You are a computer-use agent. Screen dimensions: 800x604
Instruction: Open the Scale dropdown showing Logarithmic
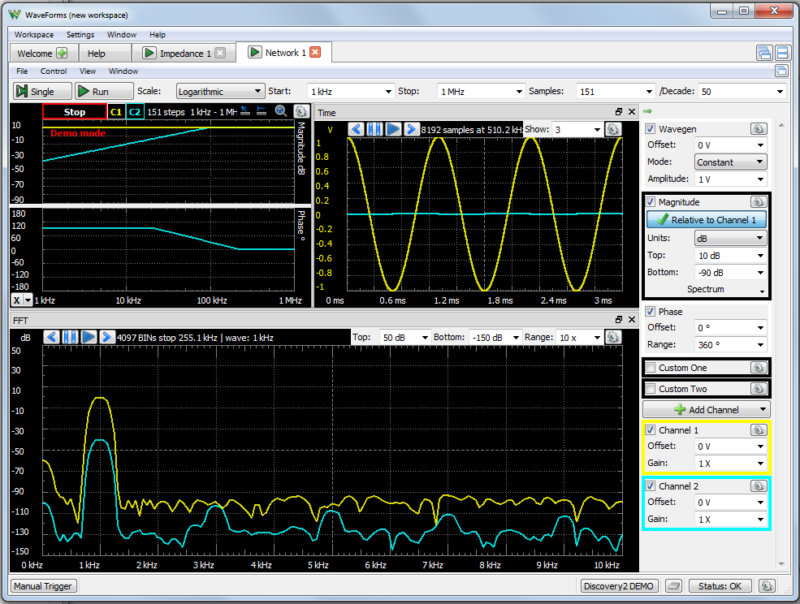219,90
